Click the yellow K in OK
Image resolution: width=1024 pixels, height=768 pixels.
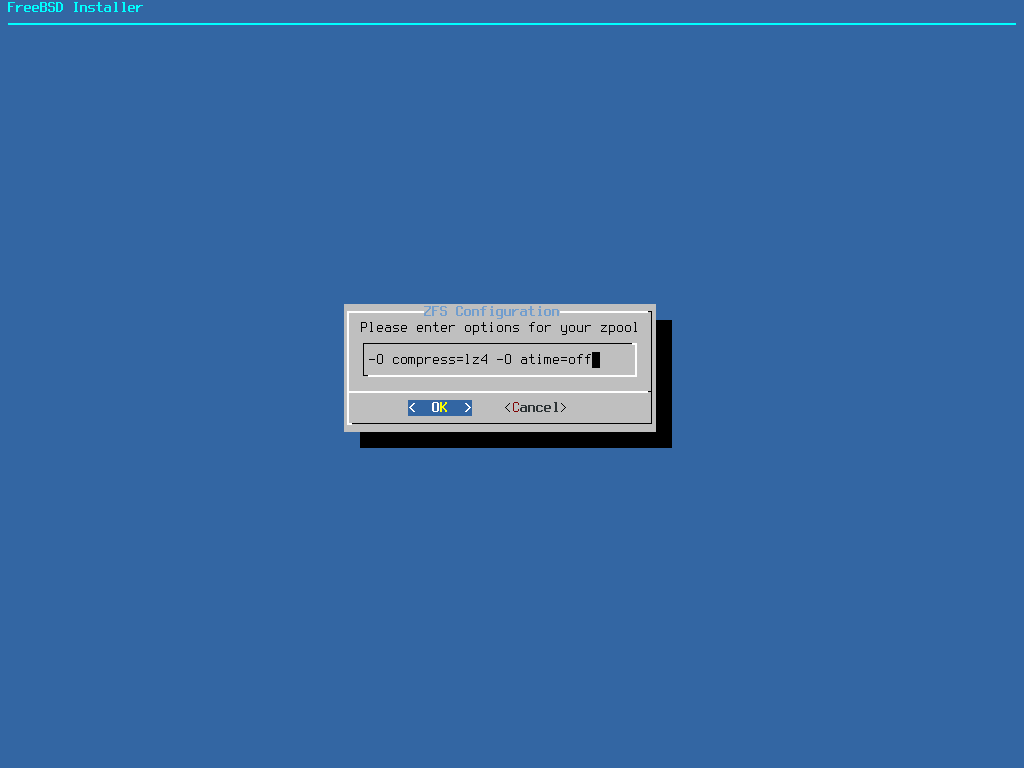[x=444, y=408]
